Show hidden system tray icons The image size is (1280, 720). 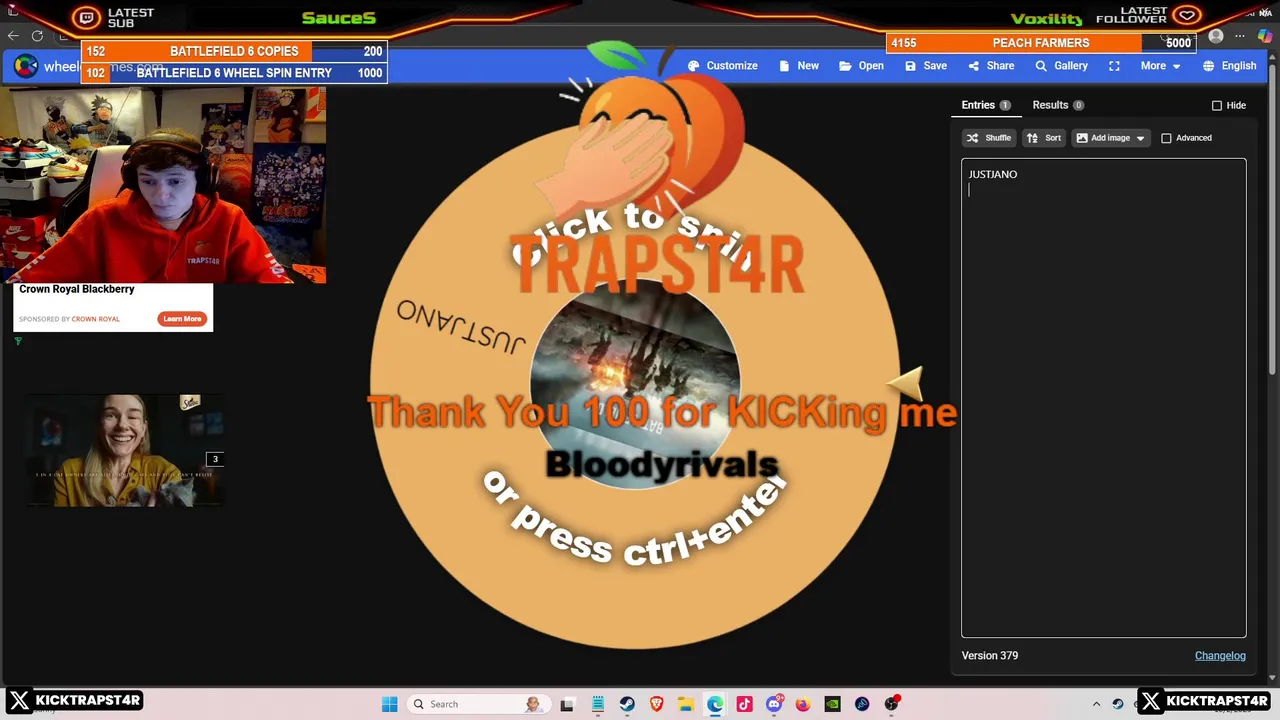[1096, 704]
